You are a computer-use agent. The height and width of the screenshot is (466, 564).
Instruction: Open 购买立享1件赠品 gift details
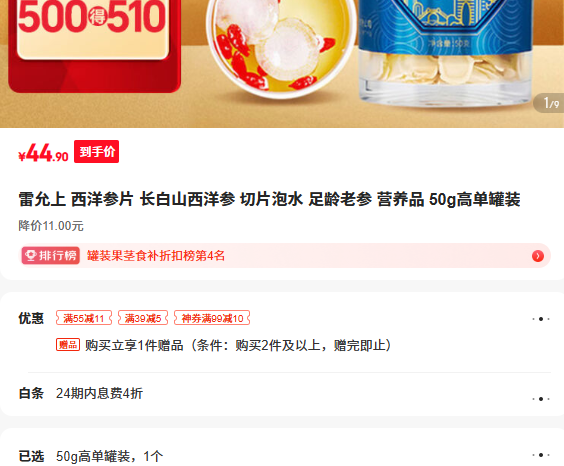tap(238, 345)
